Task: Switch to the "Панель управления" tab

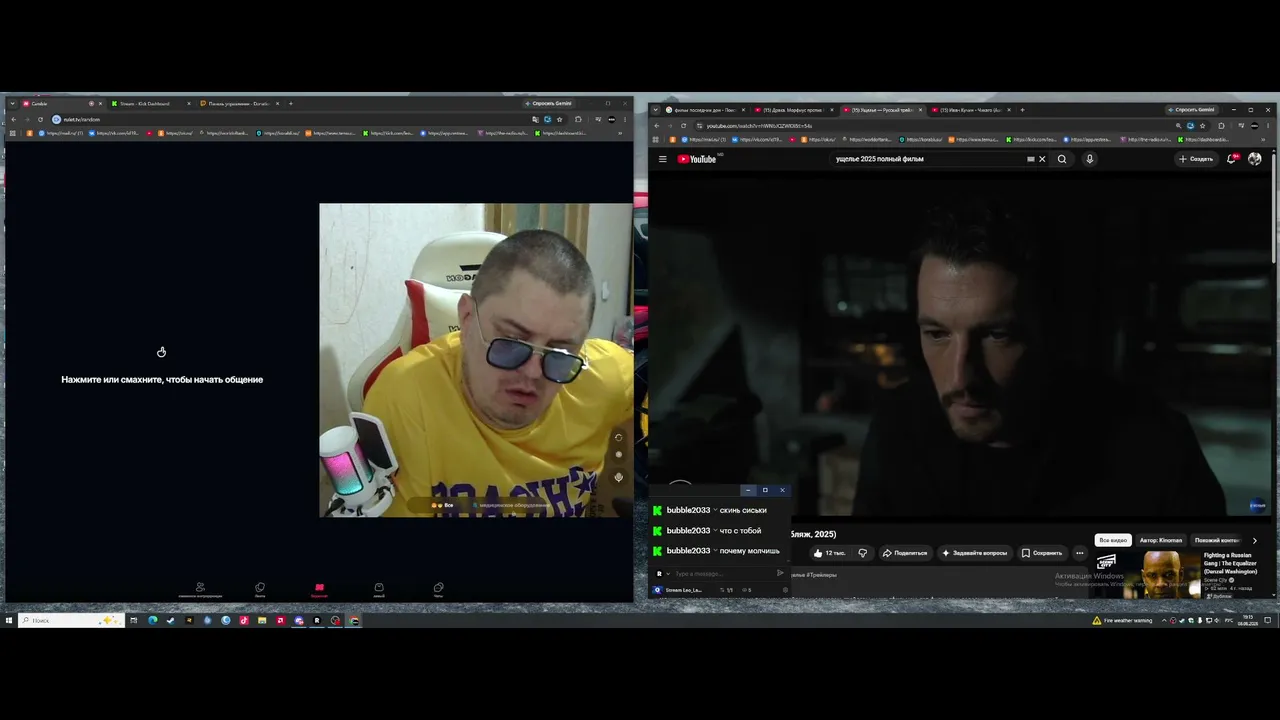Action: click(x=238, y=103)
